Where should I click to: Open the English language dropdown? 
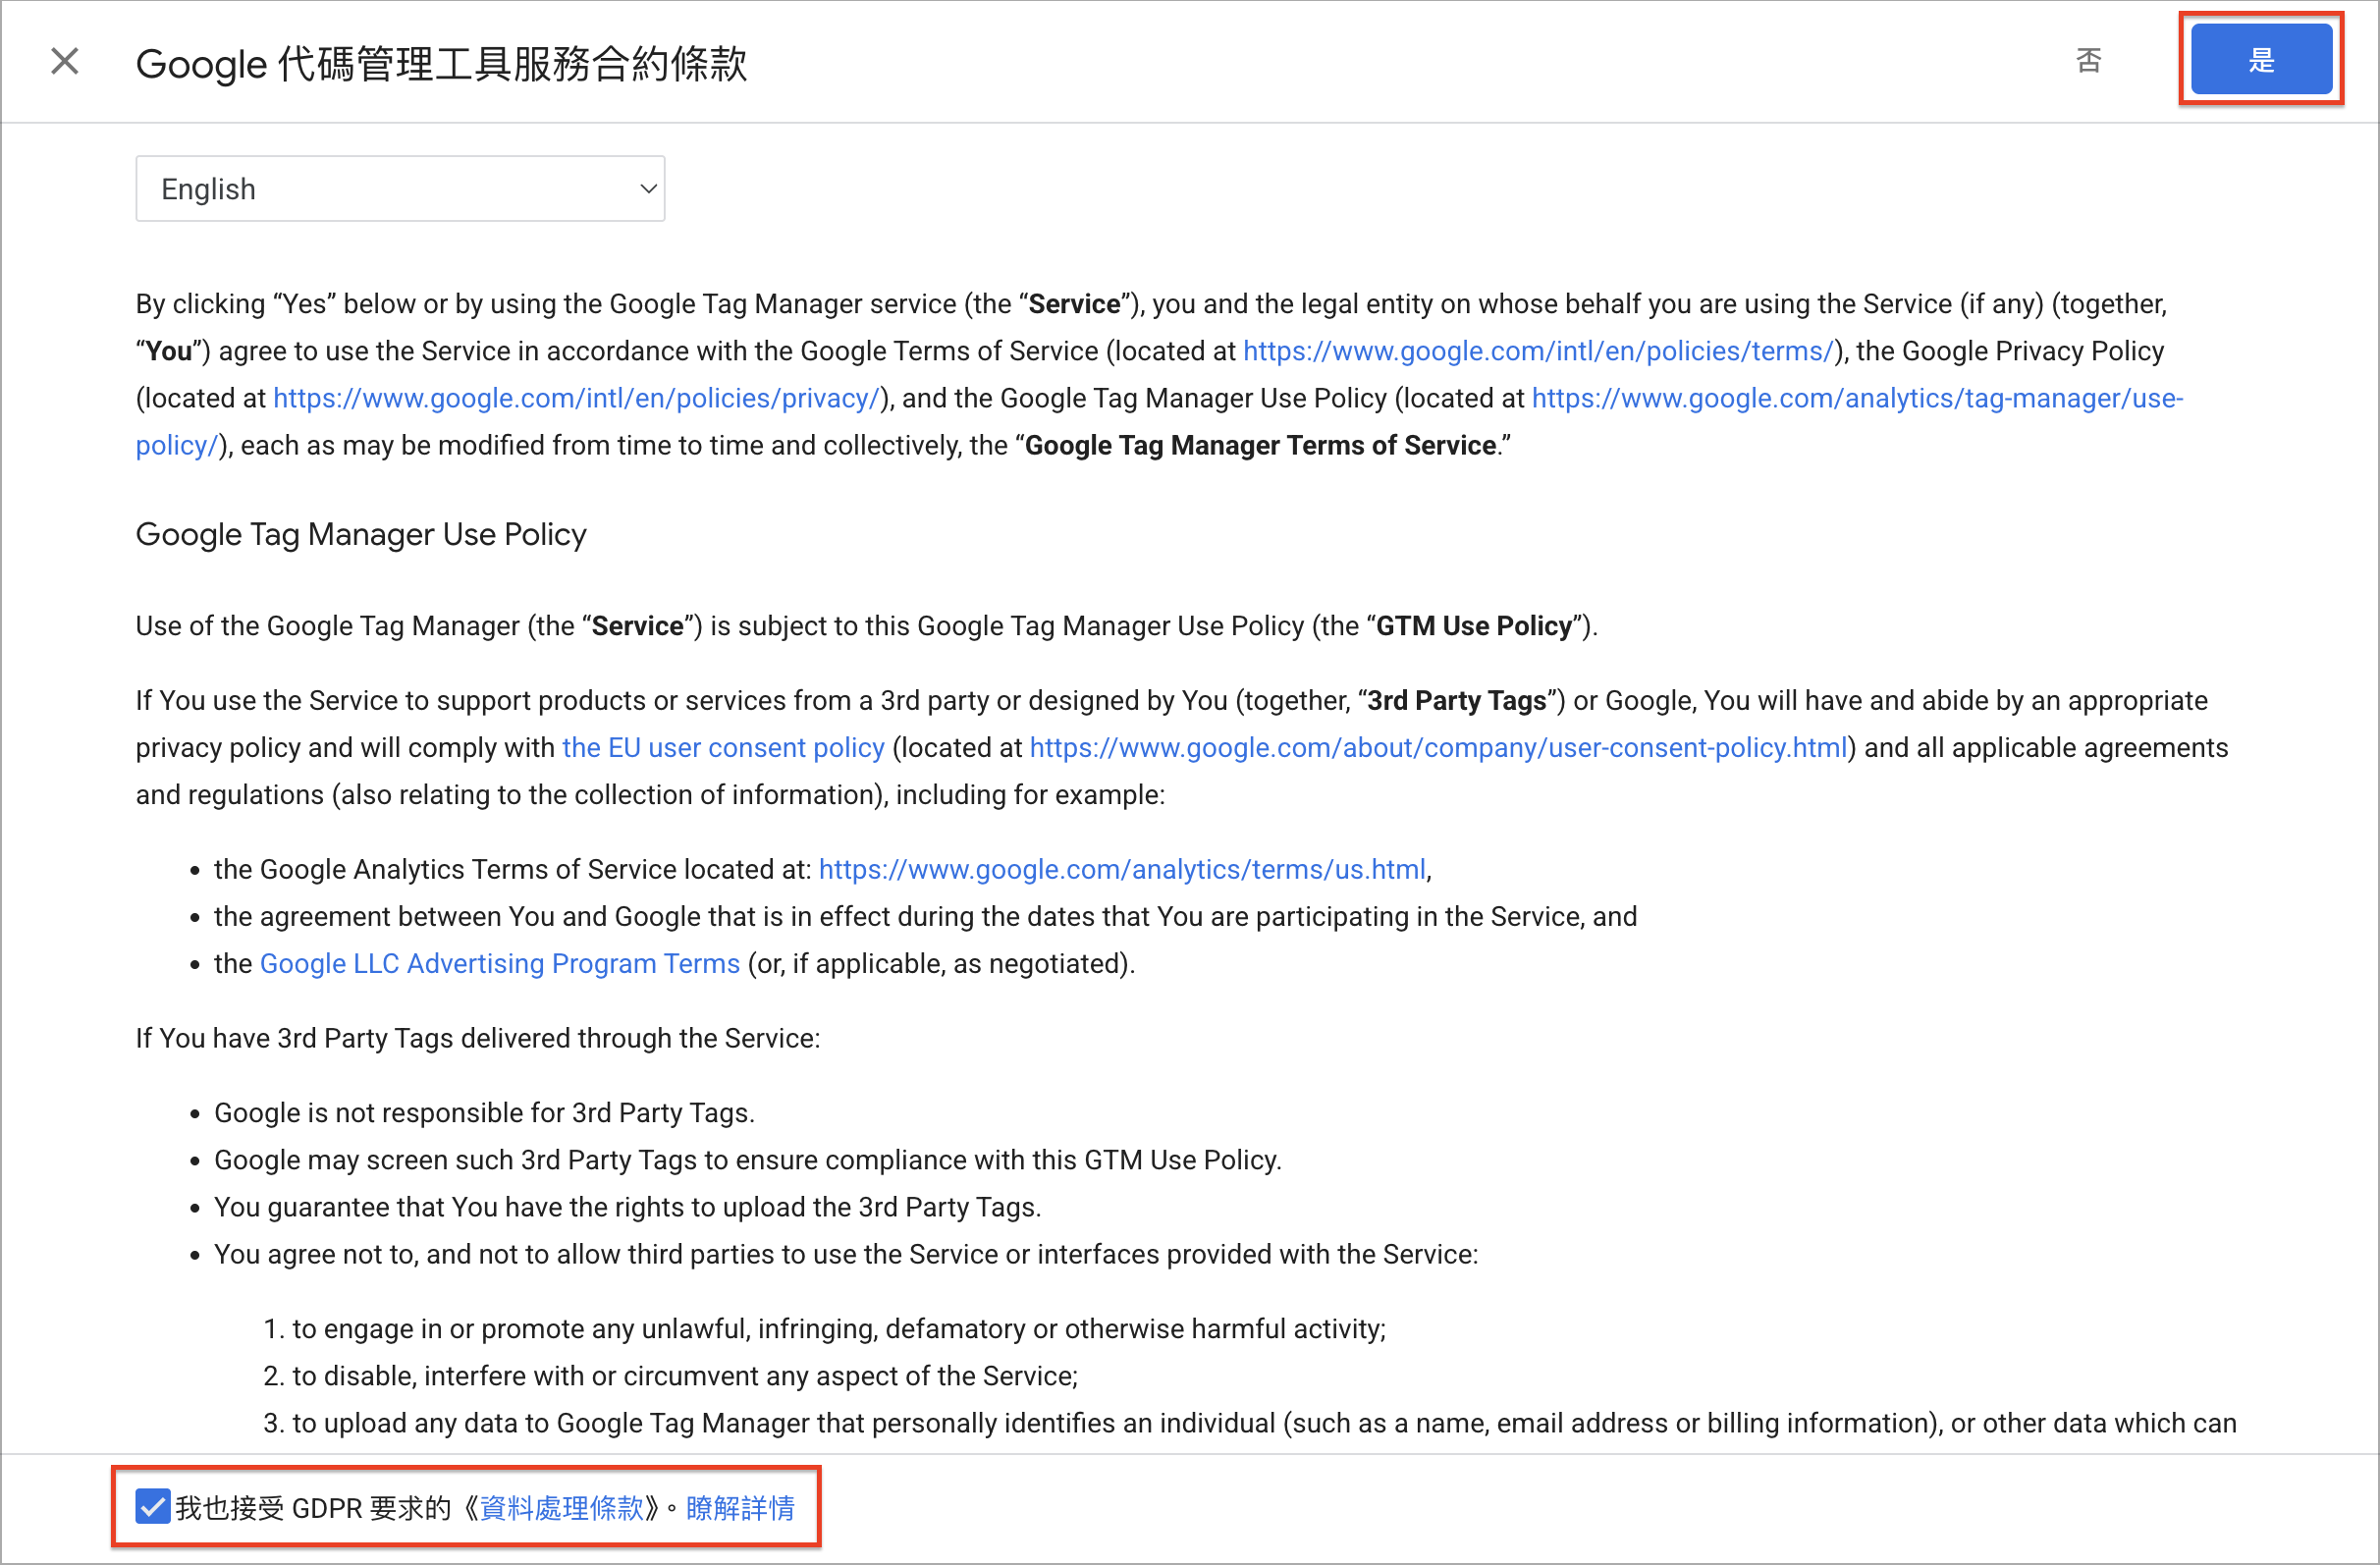pyautogui.click(x=400, y=188)
